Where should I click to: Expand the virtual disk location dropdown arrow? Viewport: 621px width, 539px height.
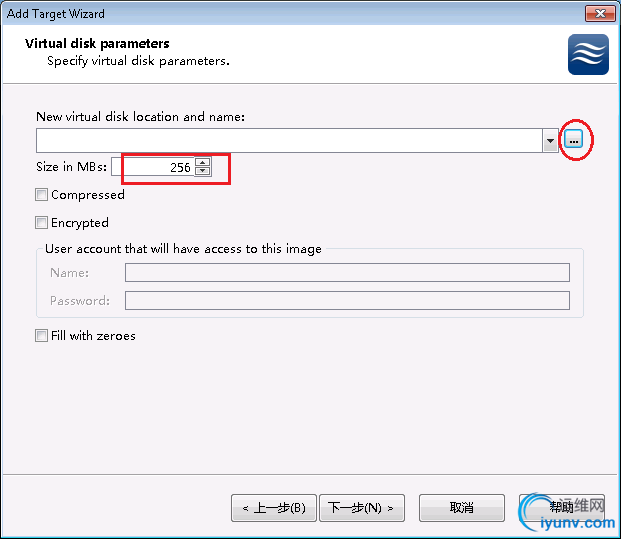coord(550,140)
